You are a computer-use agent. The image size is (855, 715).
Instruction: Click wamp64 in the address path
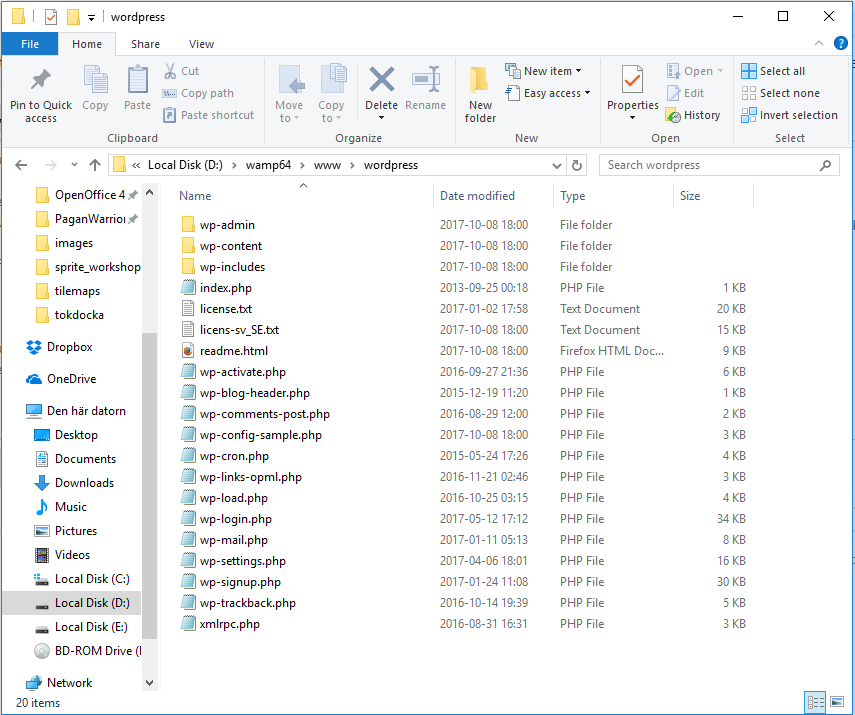click(x=268, y=165)
